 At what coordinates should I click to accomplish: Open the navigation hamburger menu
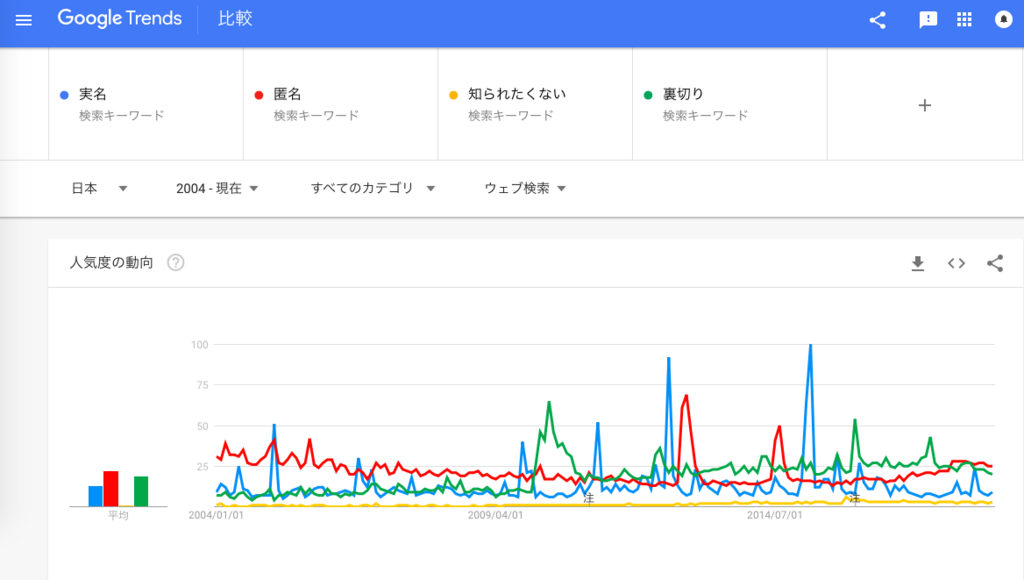point(23,18)
